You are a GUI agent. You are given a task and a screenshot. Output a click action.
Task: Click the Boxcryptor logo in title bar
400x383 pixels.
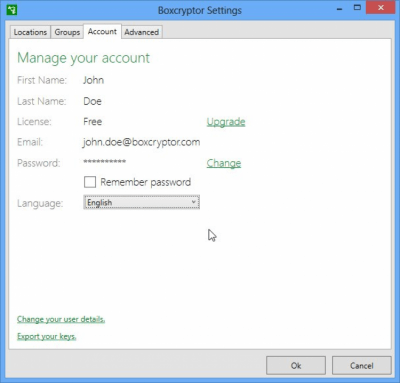(12, 10)
